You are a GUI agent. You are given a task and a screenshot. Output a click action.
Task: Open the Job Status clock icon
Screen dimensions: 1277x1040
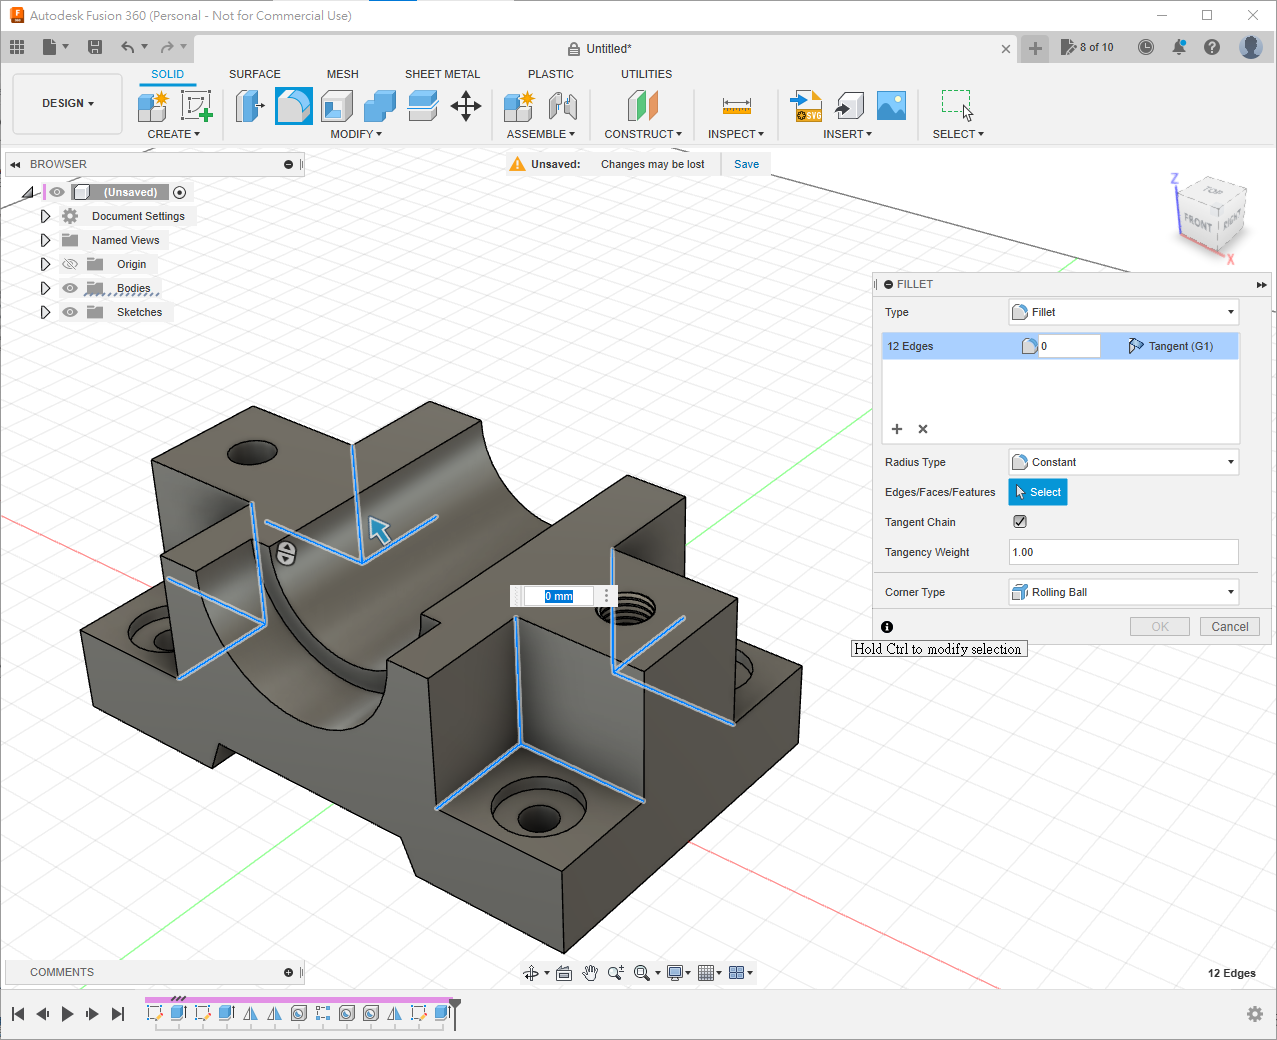[x=1146, y=47]
